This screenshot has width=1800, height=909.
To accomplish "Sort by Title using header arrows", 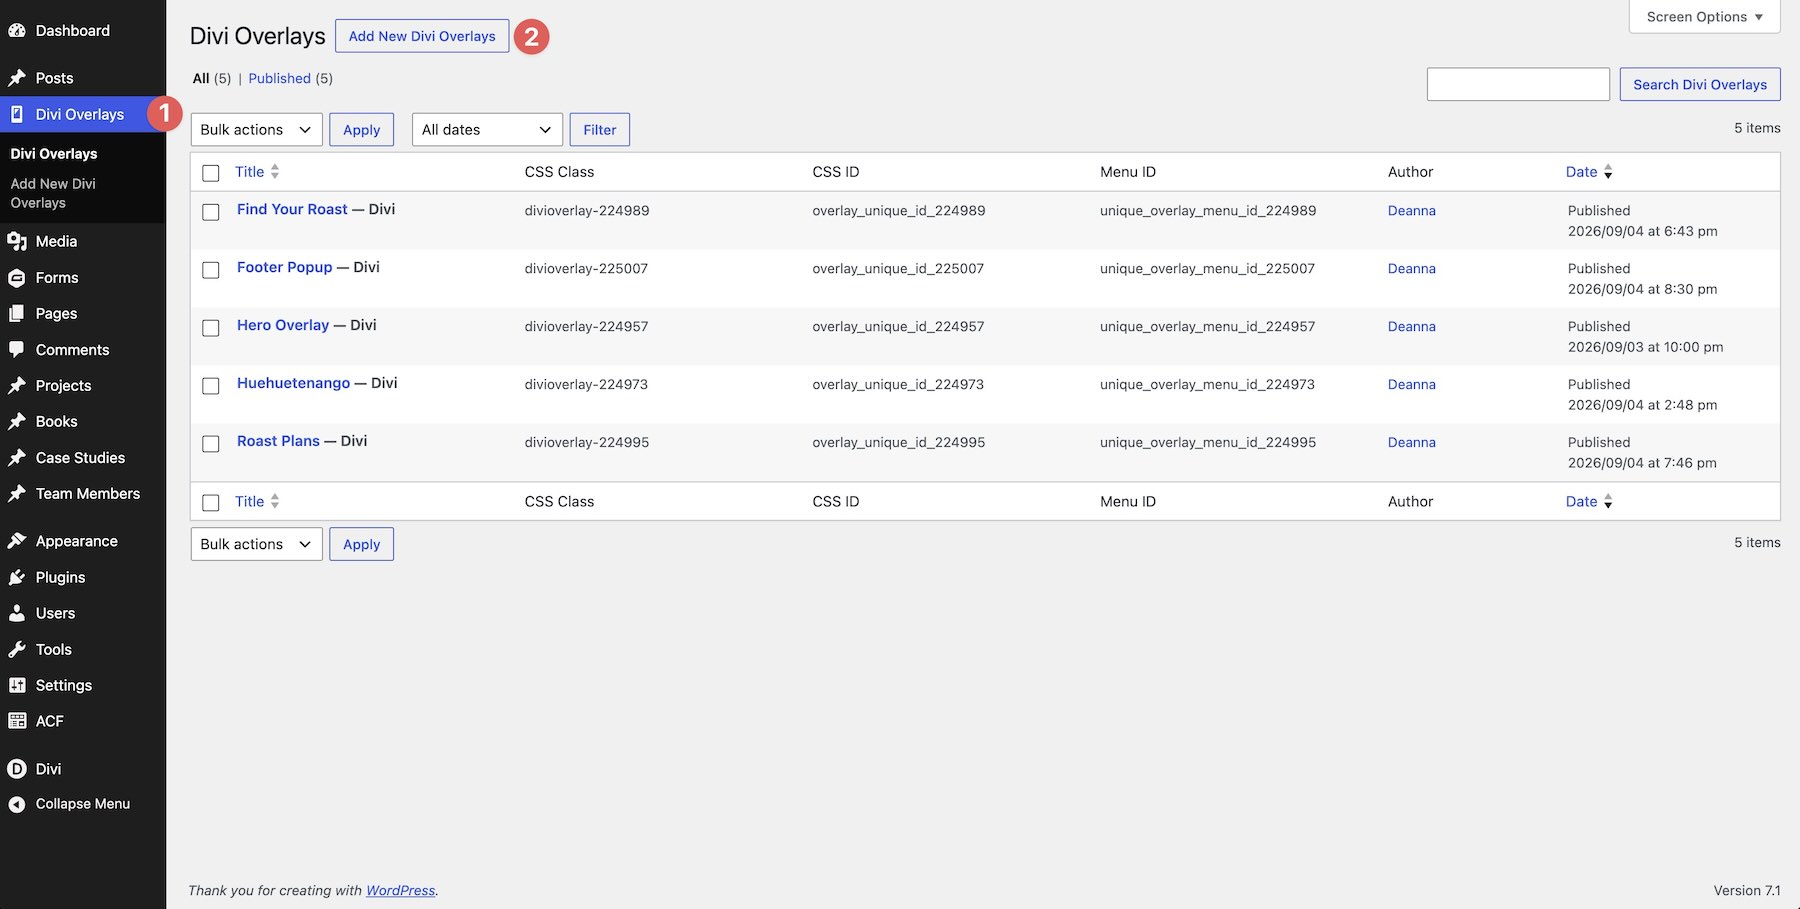I will (x=275, y=172).
